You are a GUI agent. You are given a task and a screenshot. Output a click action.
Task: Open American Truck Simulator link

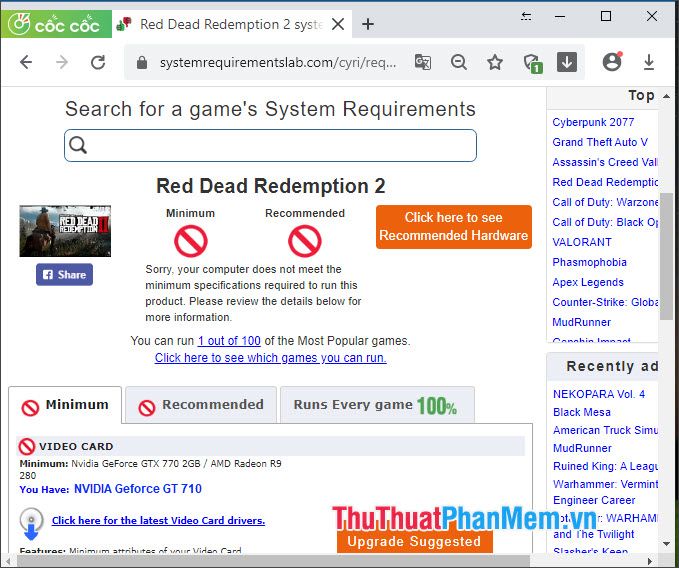(605, 430)
